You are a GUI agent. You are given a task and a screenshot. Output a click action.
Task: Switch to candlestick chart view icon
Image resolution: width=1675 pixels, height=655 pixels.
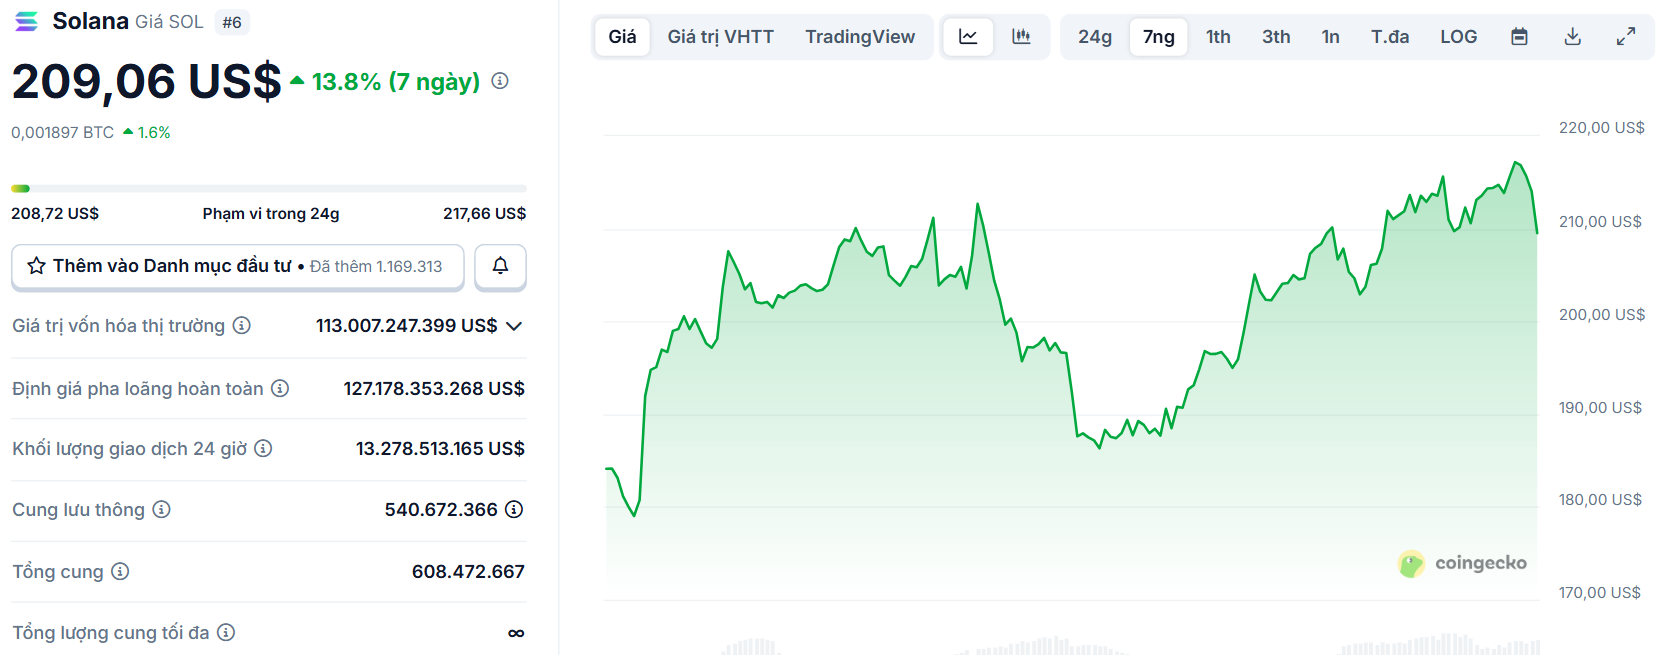point(1021,37)
